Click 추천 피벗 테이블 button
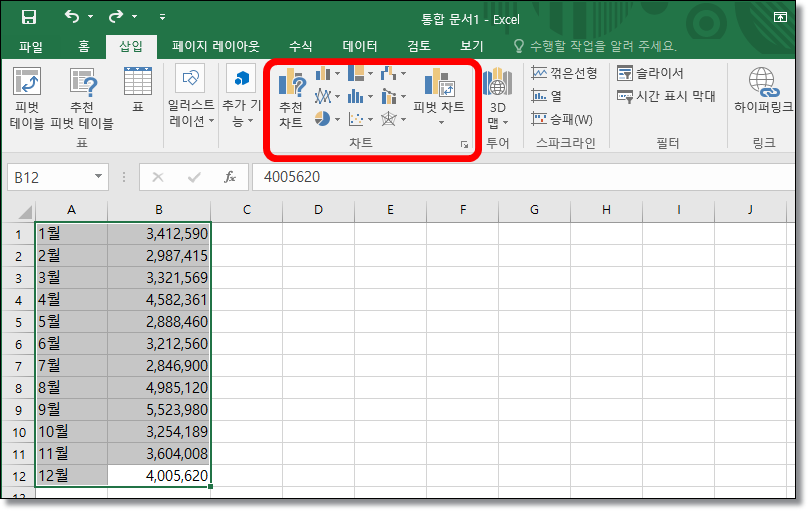Image resolution: width=808 pixels, height=526 pixels. pos(82,98)
